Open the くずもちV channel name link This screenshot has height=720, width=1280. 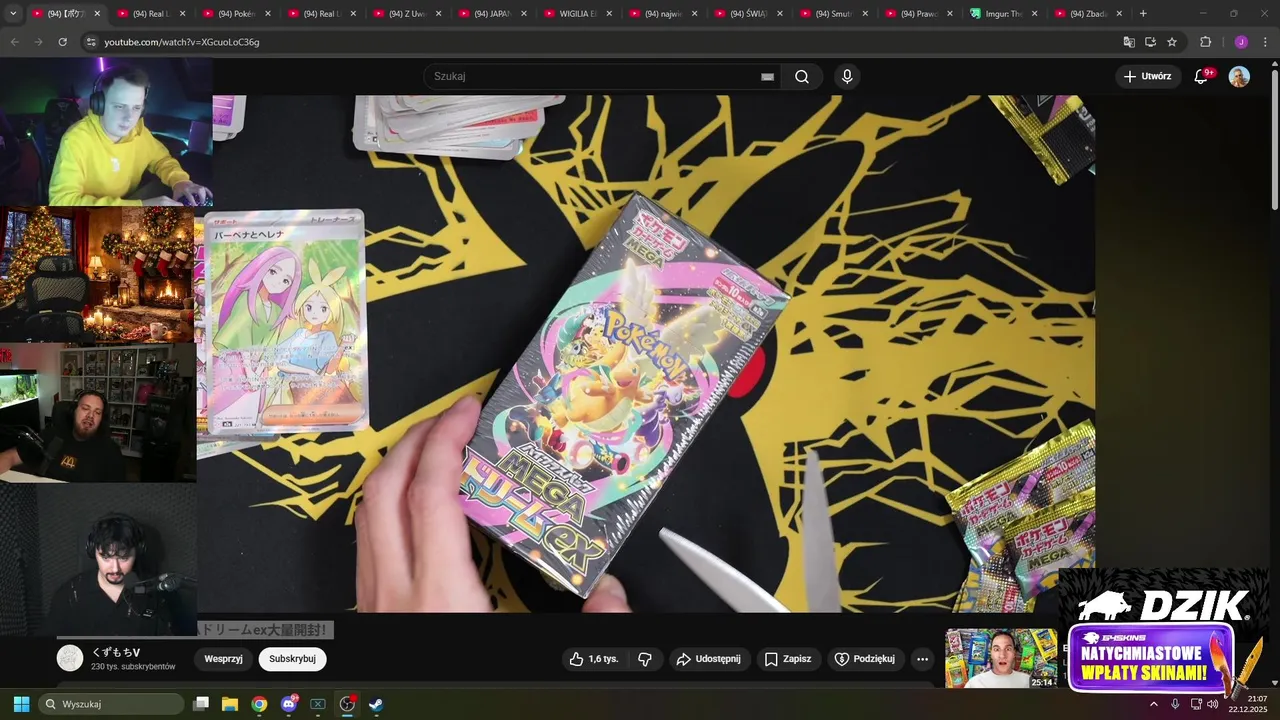116,652
